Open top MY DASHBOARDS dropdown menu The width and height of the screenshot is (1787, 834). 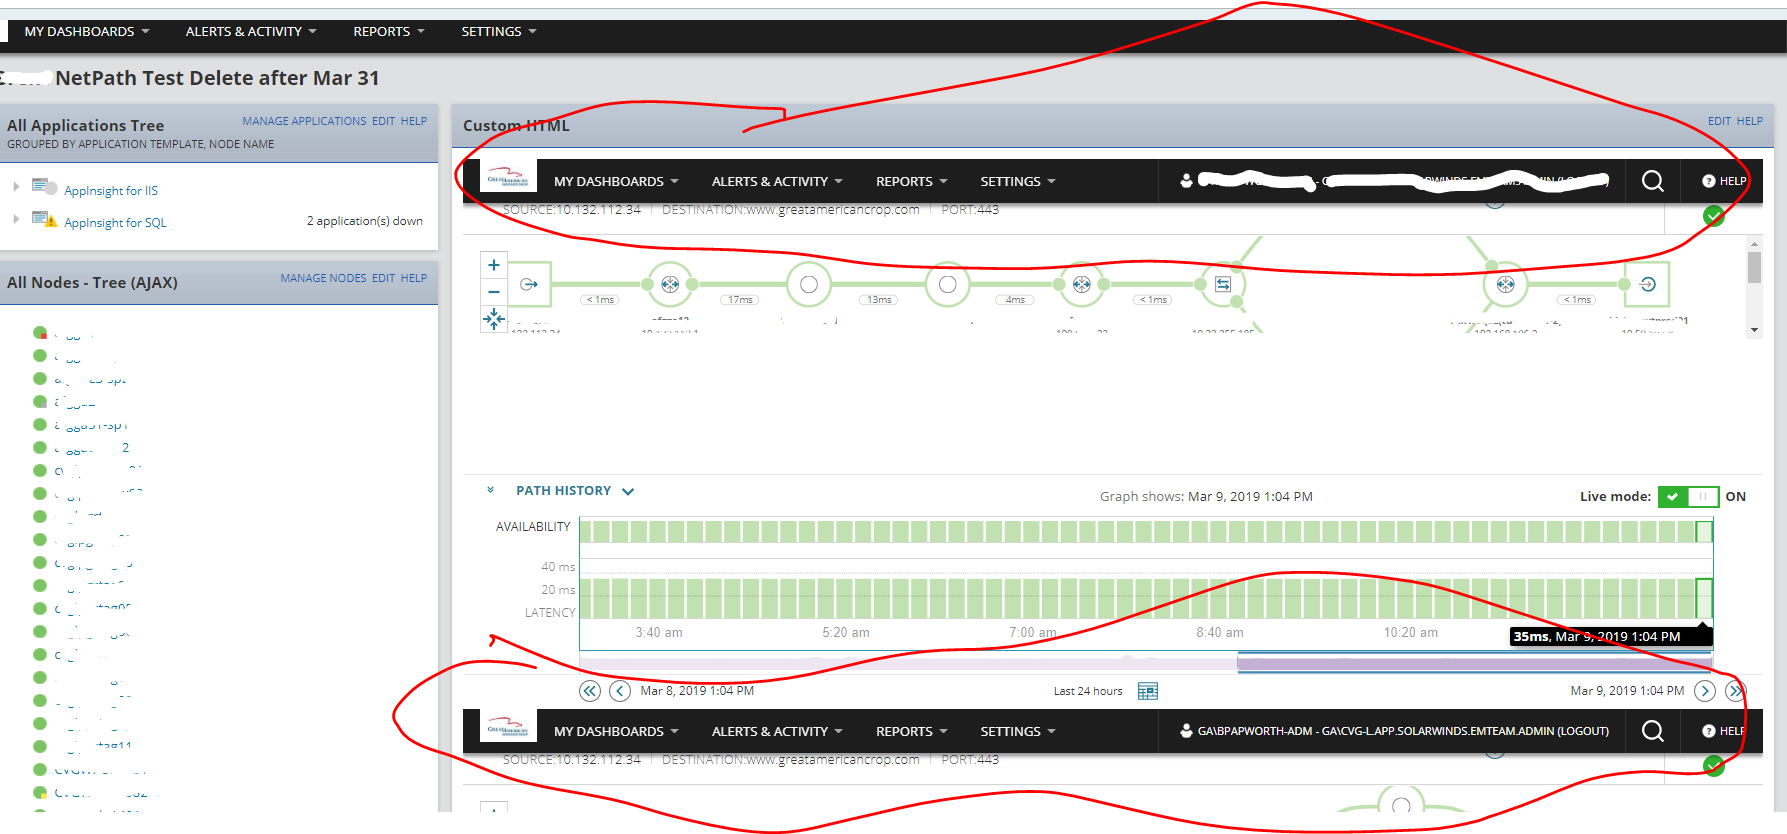point(87,31)
